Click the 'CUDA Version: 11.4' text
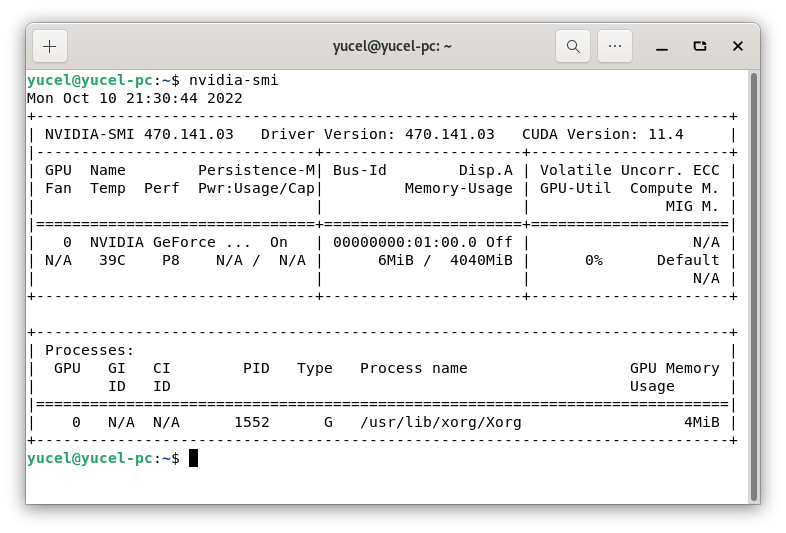This screenshot has width=786, height=533. pyautogui.click(x=603, y=134)
